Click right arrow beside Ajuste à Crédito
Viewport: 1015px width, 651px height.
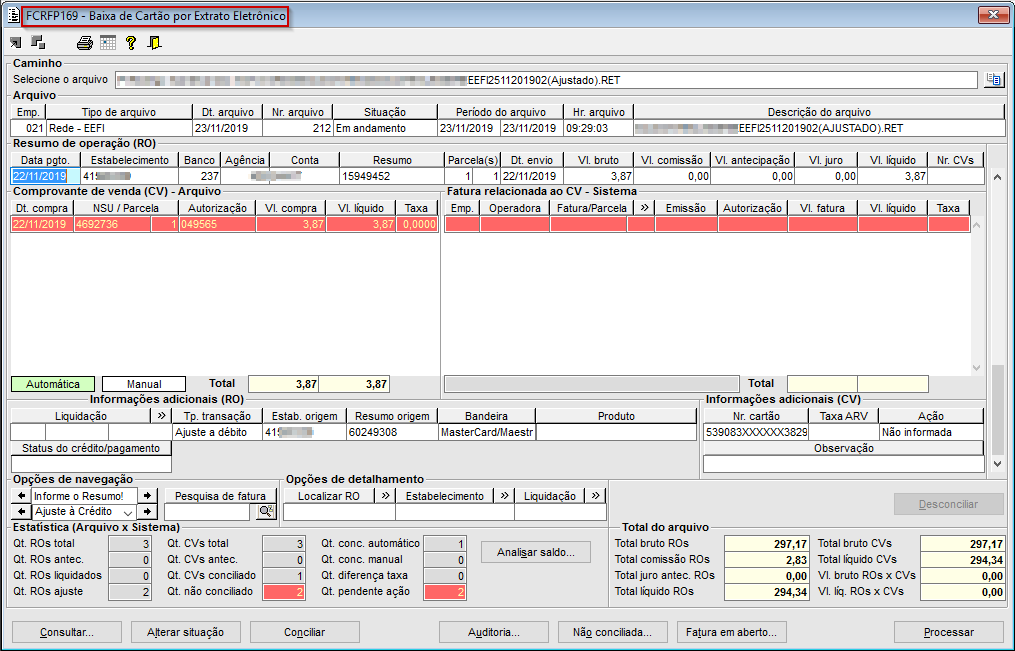(148, 511)
